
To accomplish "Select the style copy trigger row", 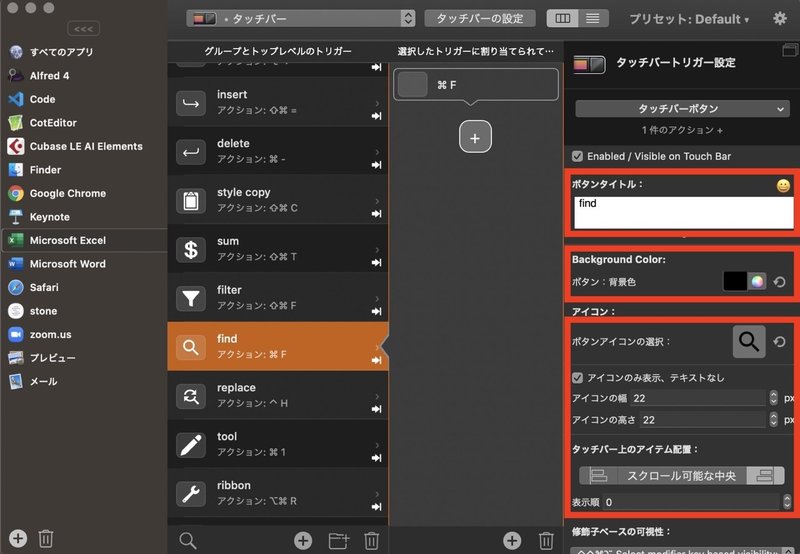I will coord(278,200).
